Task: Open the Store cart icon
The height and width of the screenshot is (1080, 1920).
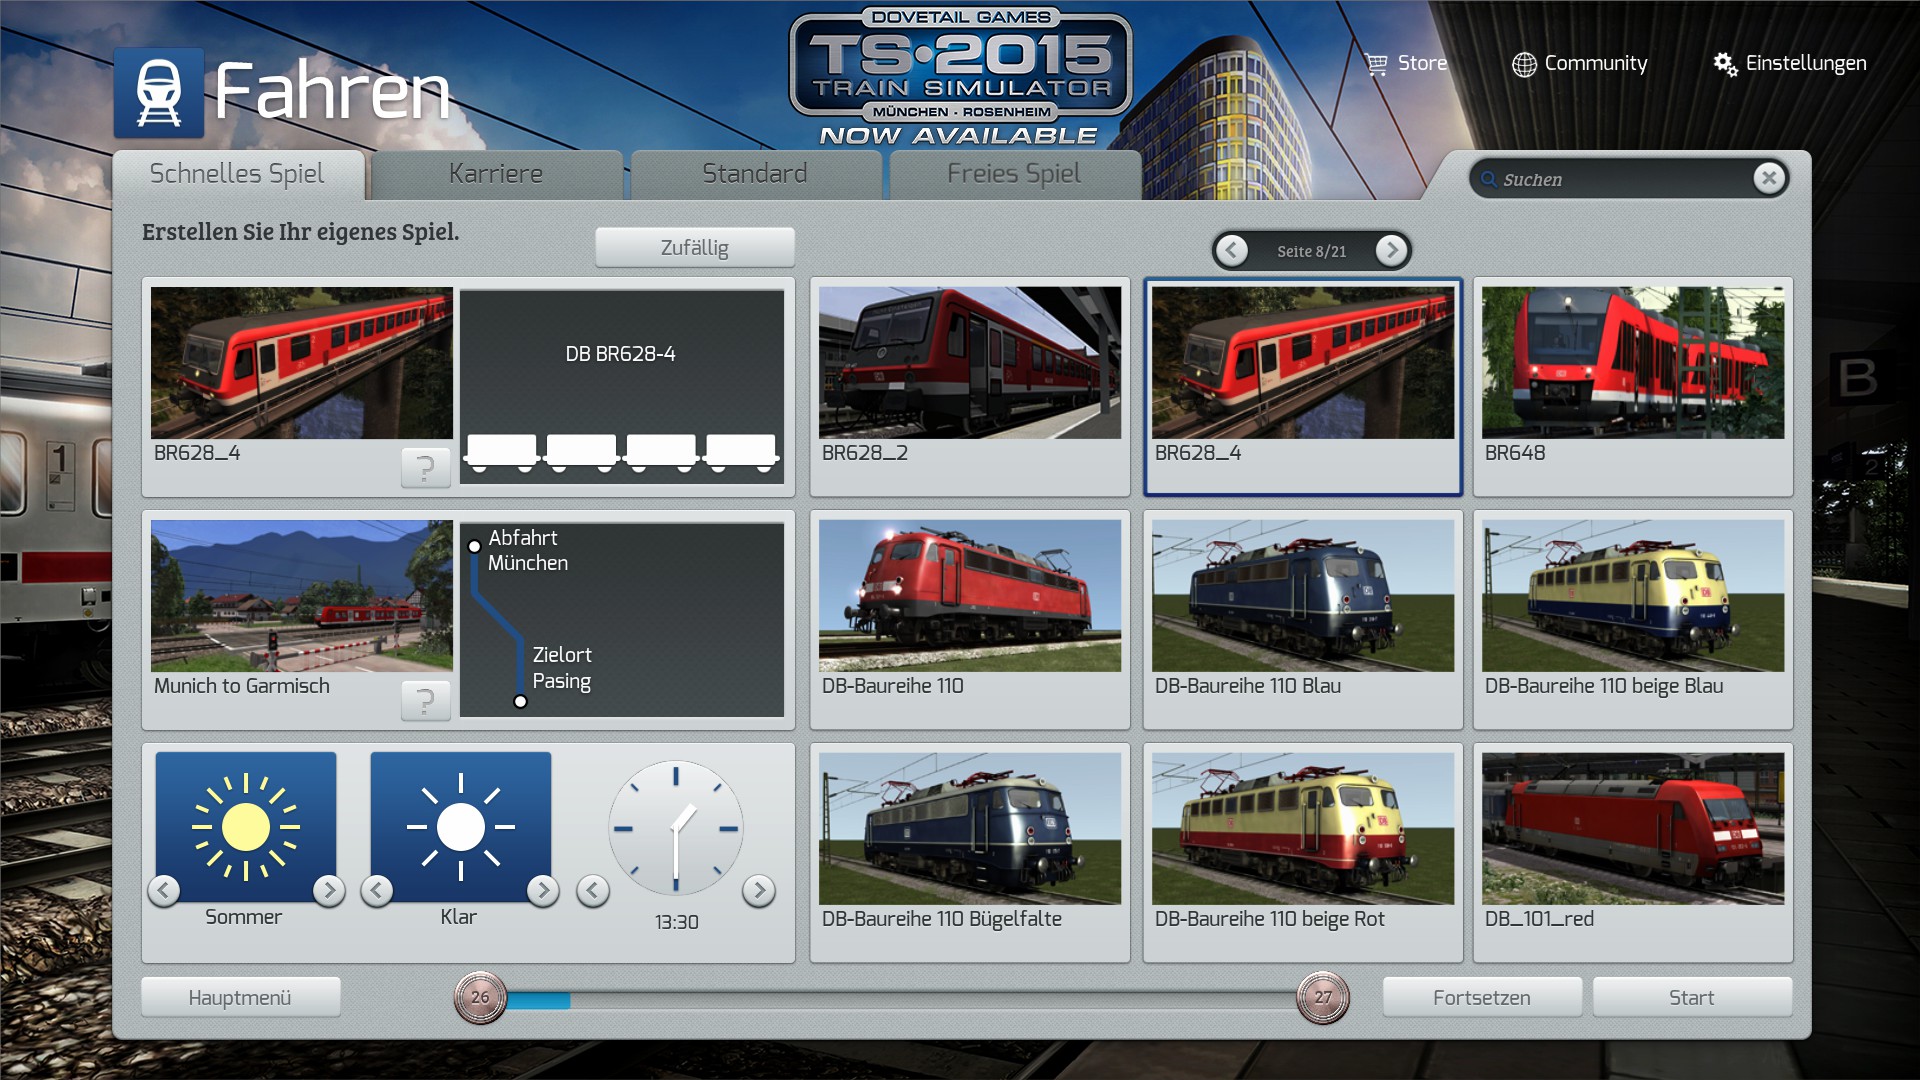Action: [1377, 64]
